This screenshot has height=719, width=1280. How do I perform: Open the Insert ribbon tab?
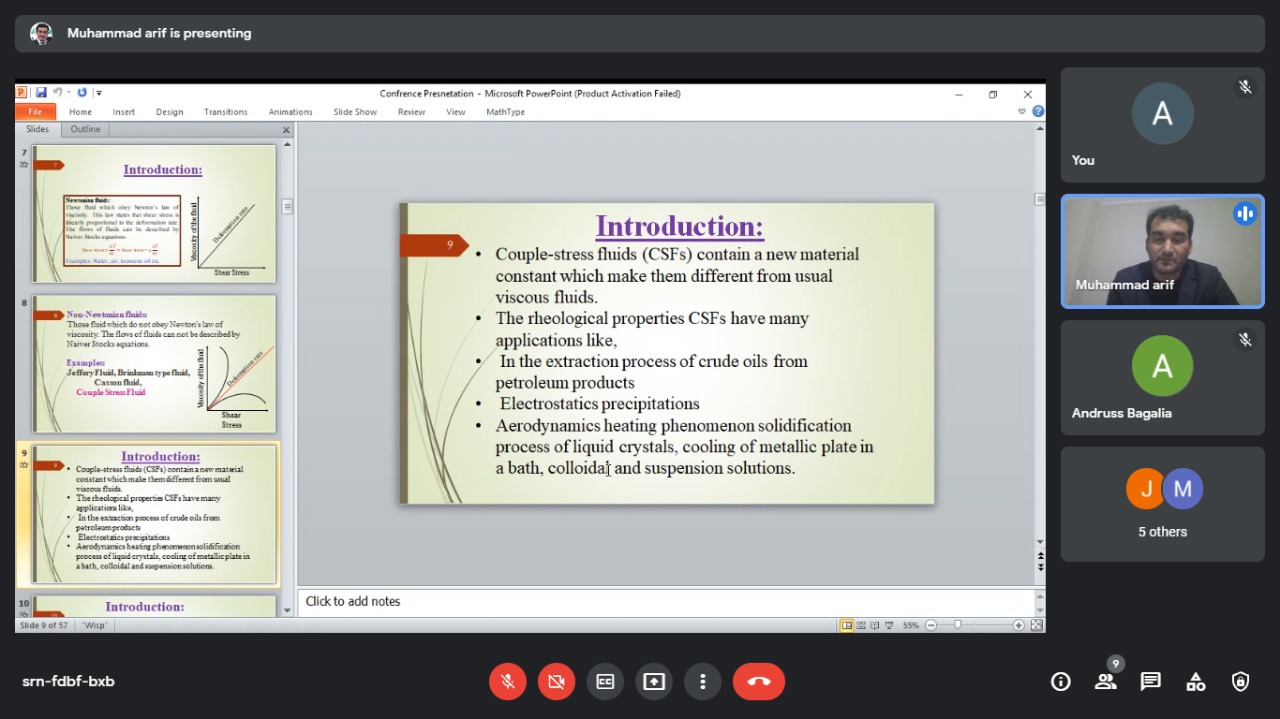coord(124,112)
